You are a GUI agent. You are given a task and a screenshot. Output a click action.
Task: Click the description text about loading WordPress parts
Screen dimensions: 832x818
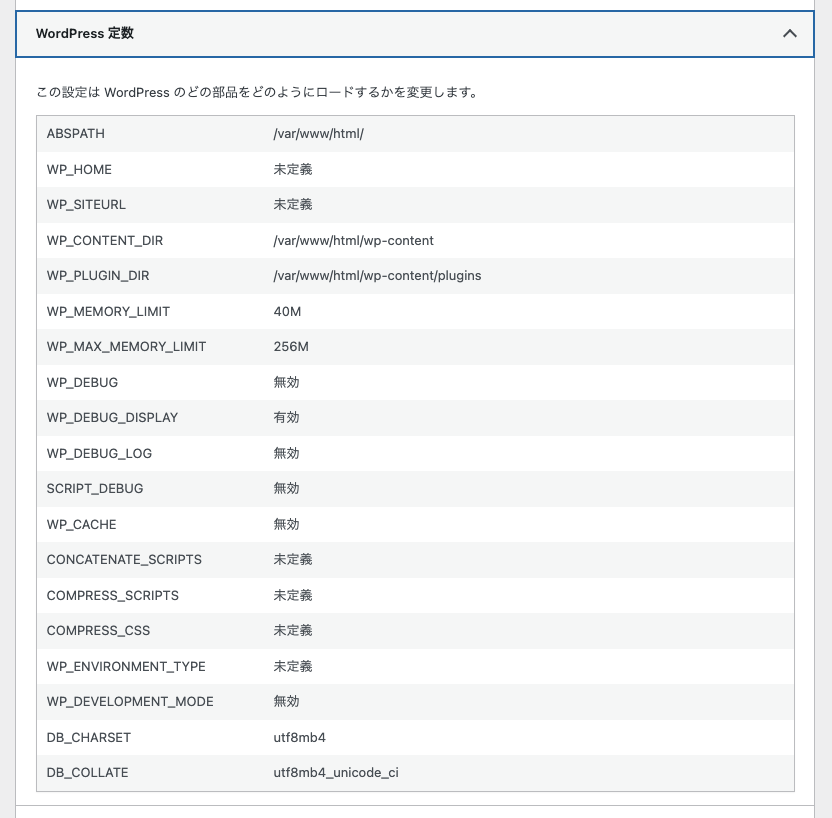pos(257,92)
